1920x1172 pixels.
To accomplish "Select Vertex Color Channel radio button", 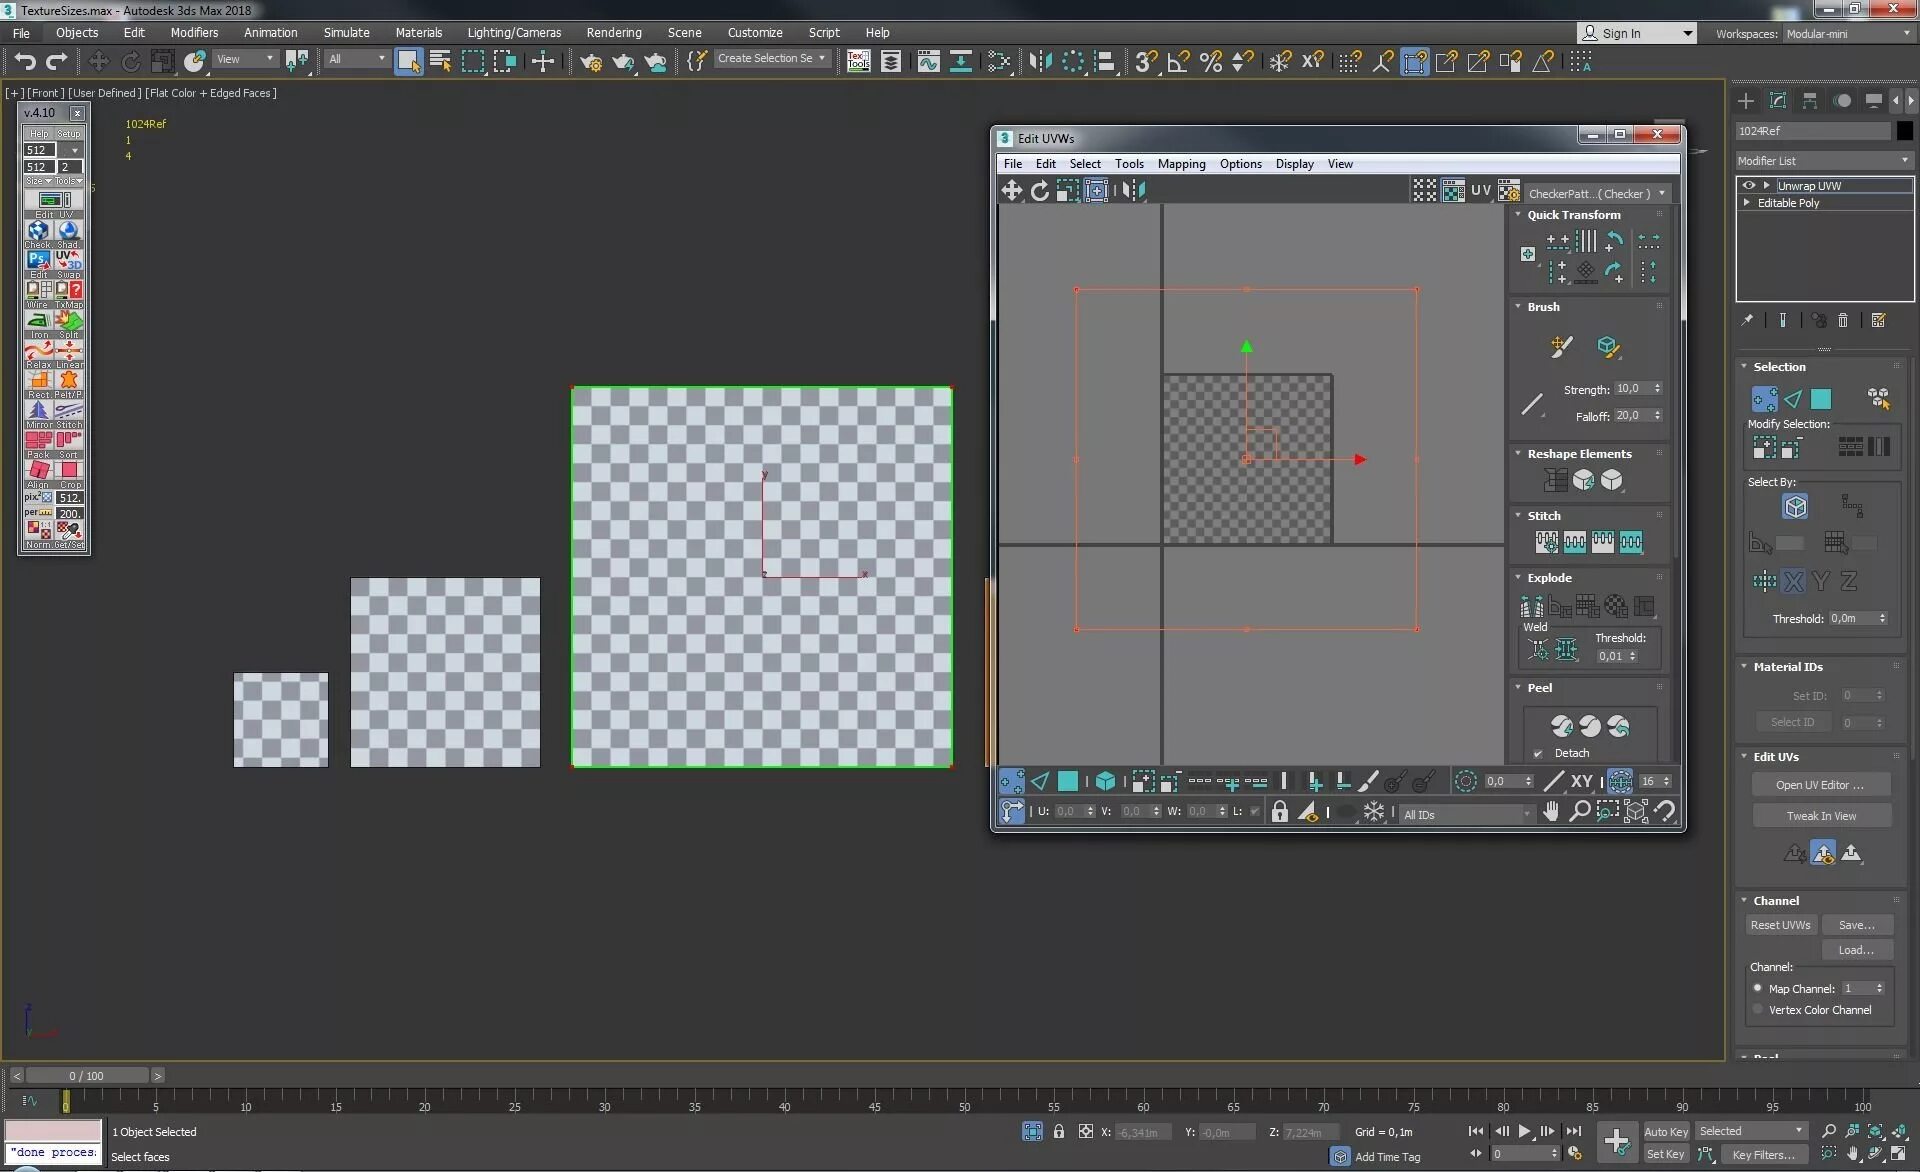I will tap(1757, 1010).
